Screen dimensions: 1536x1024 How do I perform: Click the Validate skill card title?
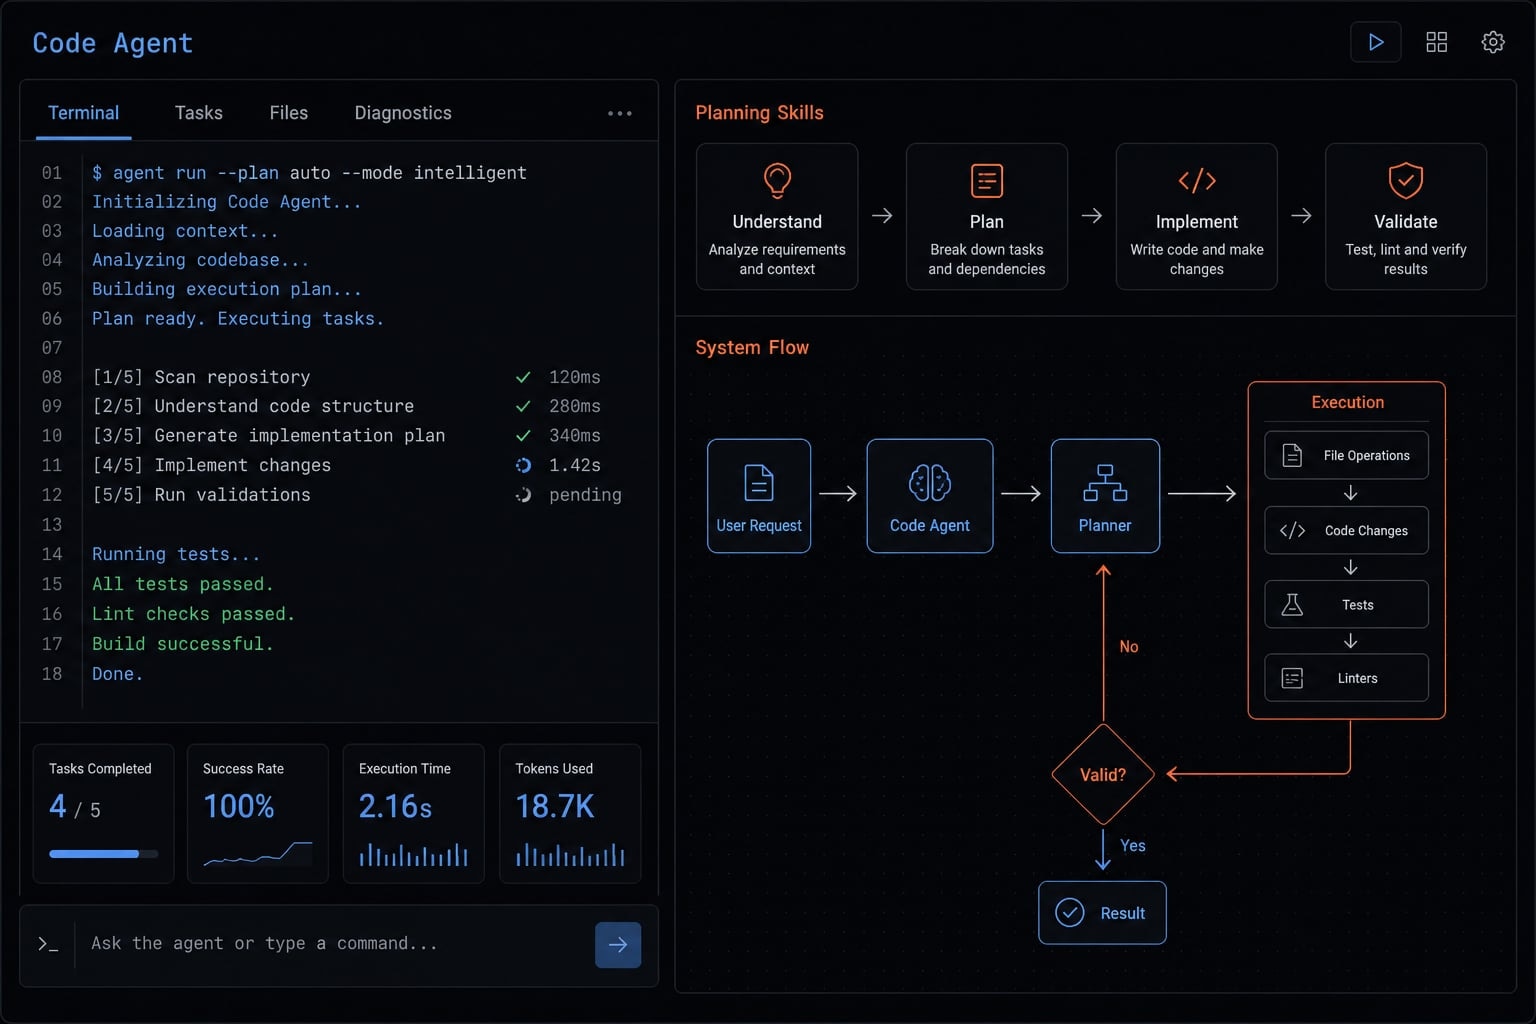[1406, 222]
